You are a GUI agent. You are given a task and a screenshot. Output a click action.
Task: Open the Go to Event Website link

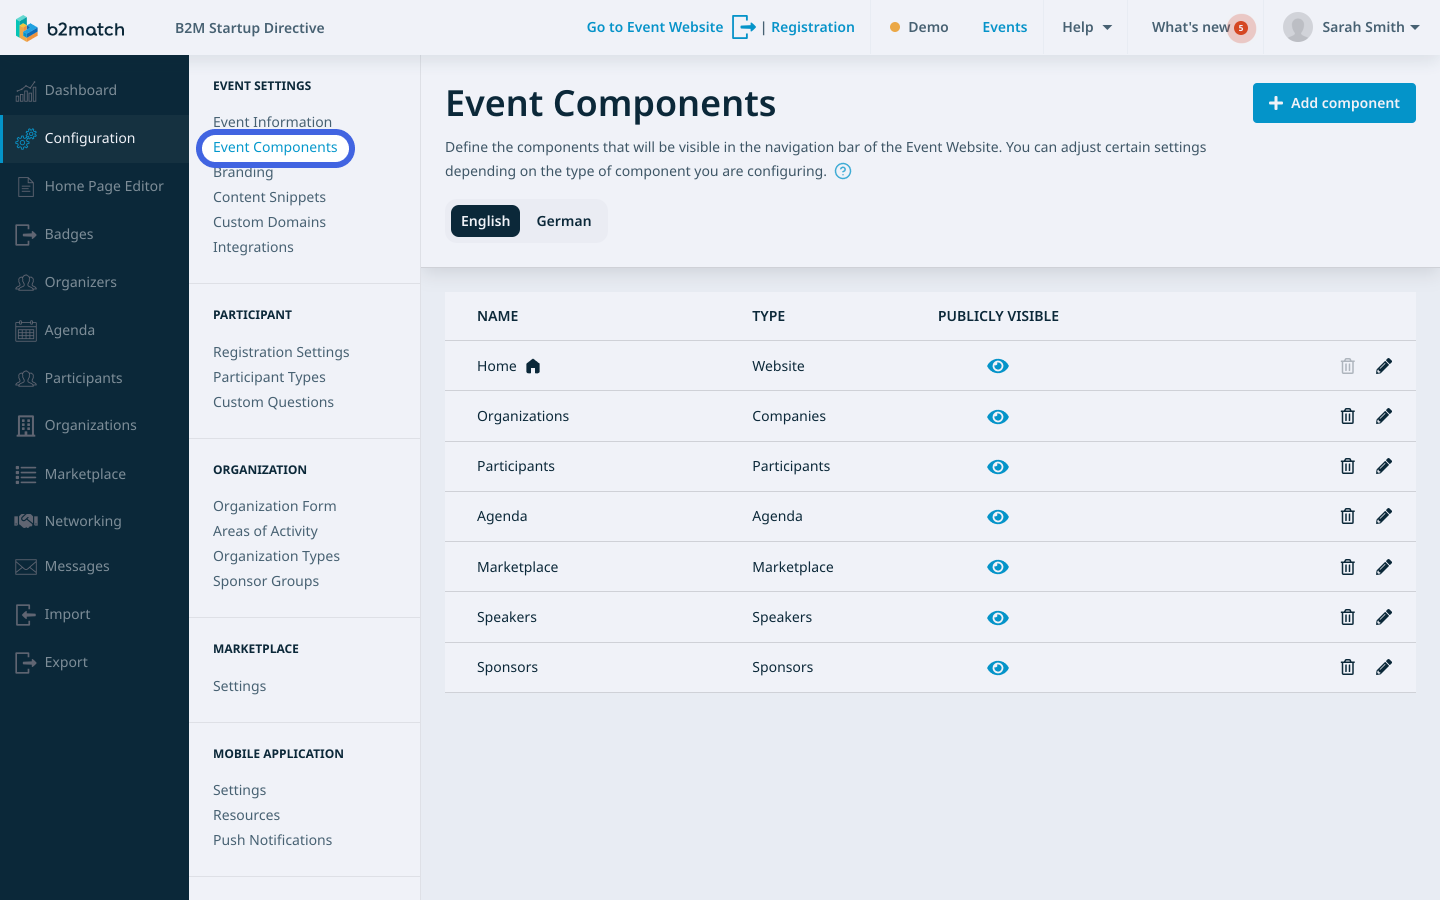tap(655, 27)
